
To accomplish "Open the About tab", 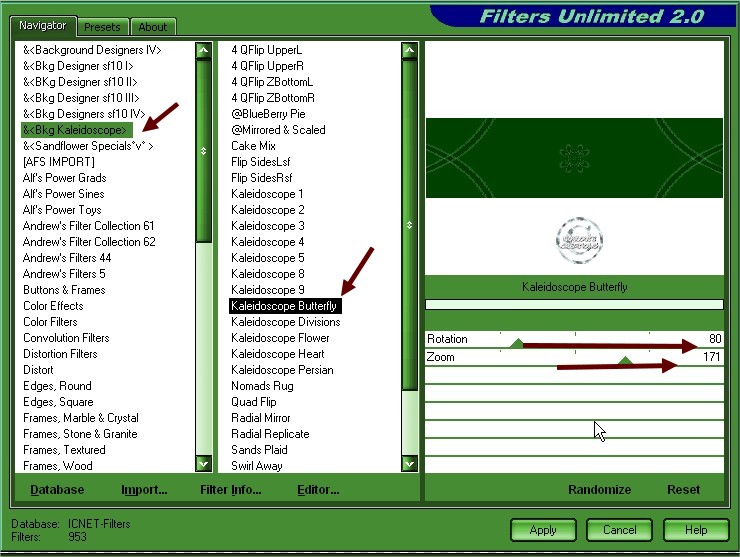I will coord(152,27).
